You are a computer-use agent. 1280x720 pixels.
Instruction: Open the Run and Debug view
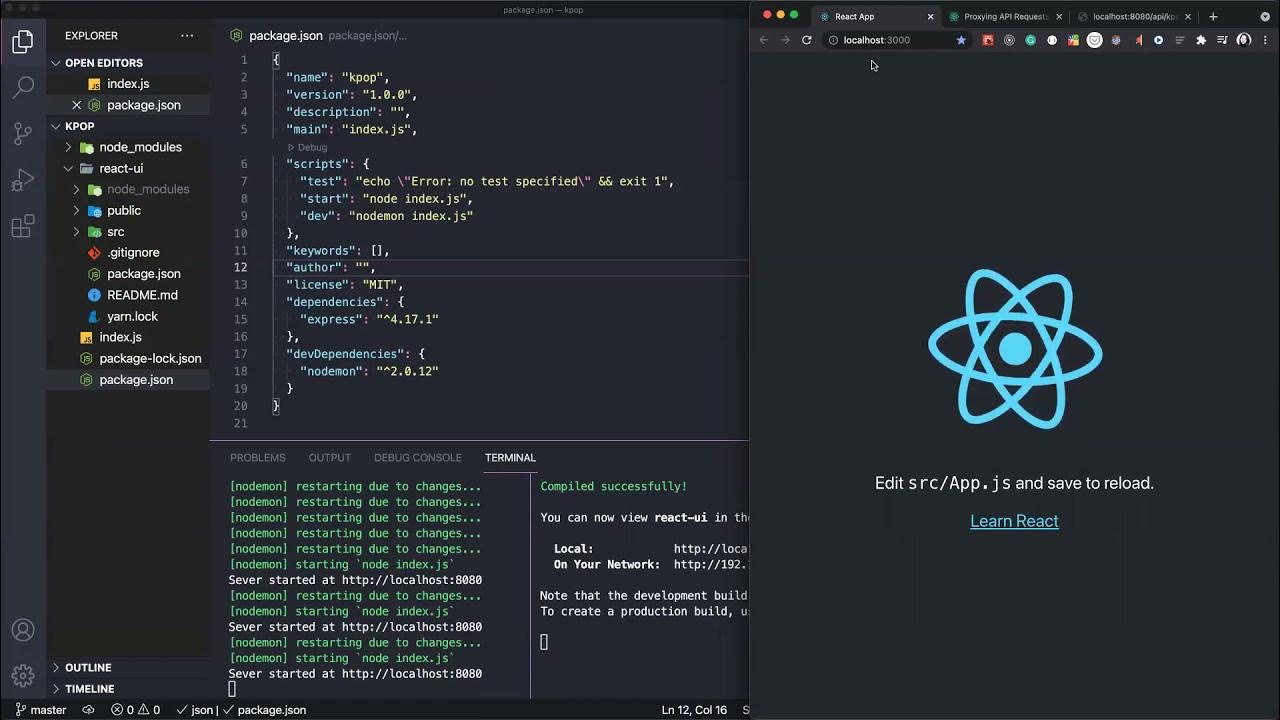click(x=22, y=181)
